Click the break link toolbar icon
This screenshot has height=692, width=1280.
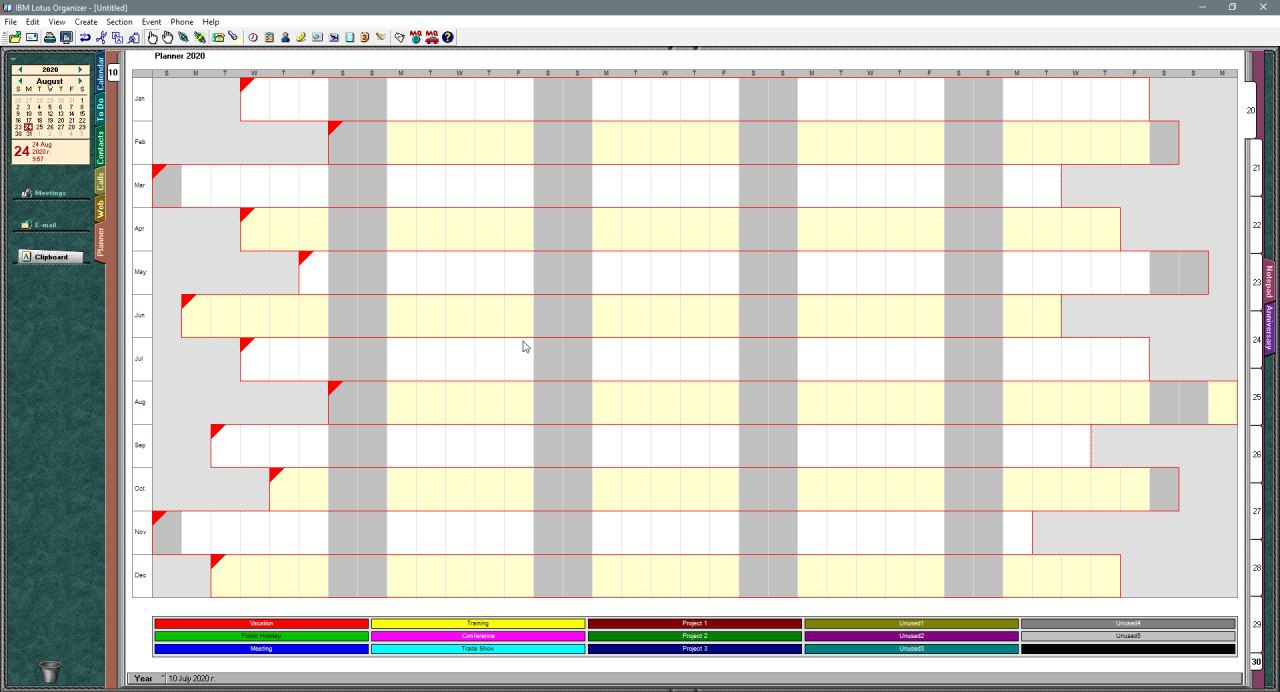[200, 37]
